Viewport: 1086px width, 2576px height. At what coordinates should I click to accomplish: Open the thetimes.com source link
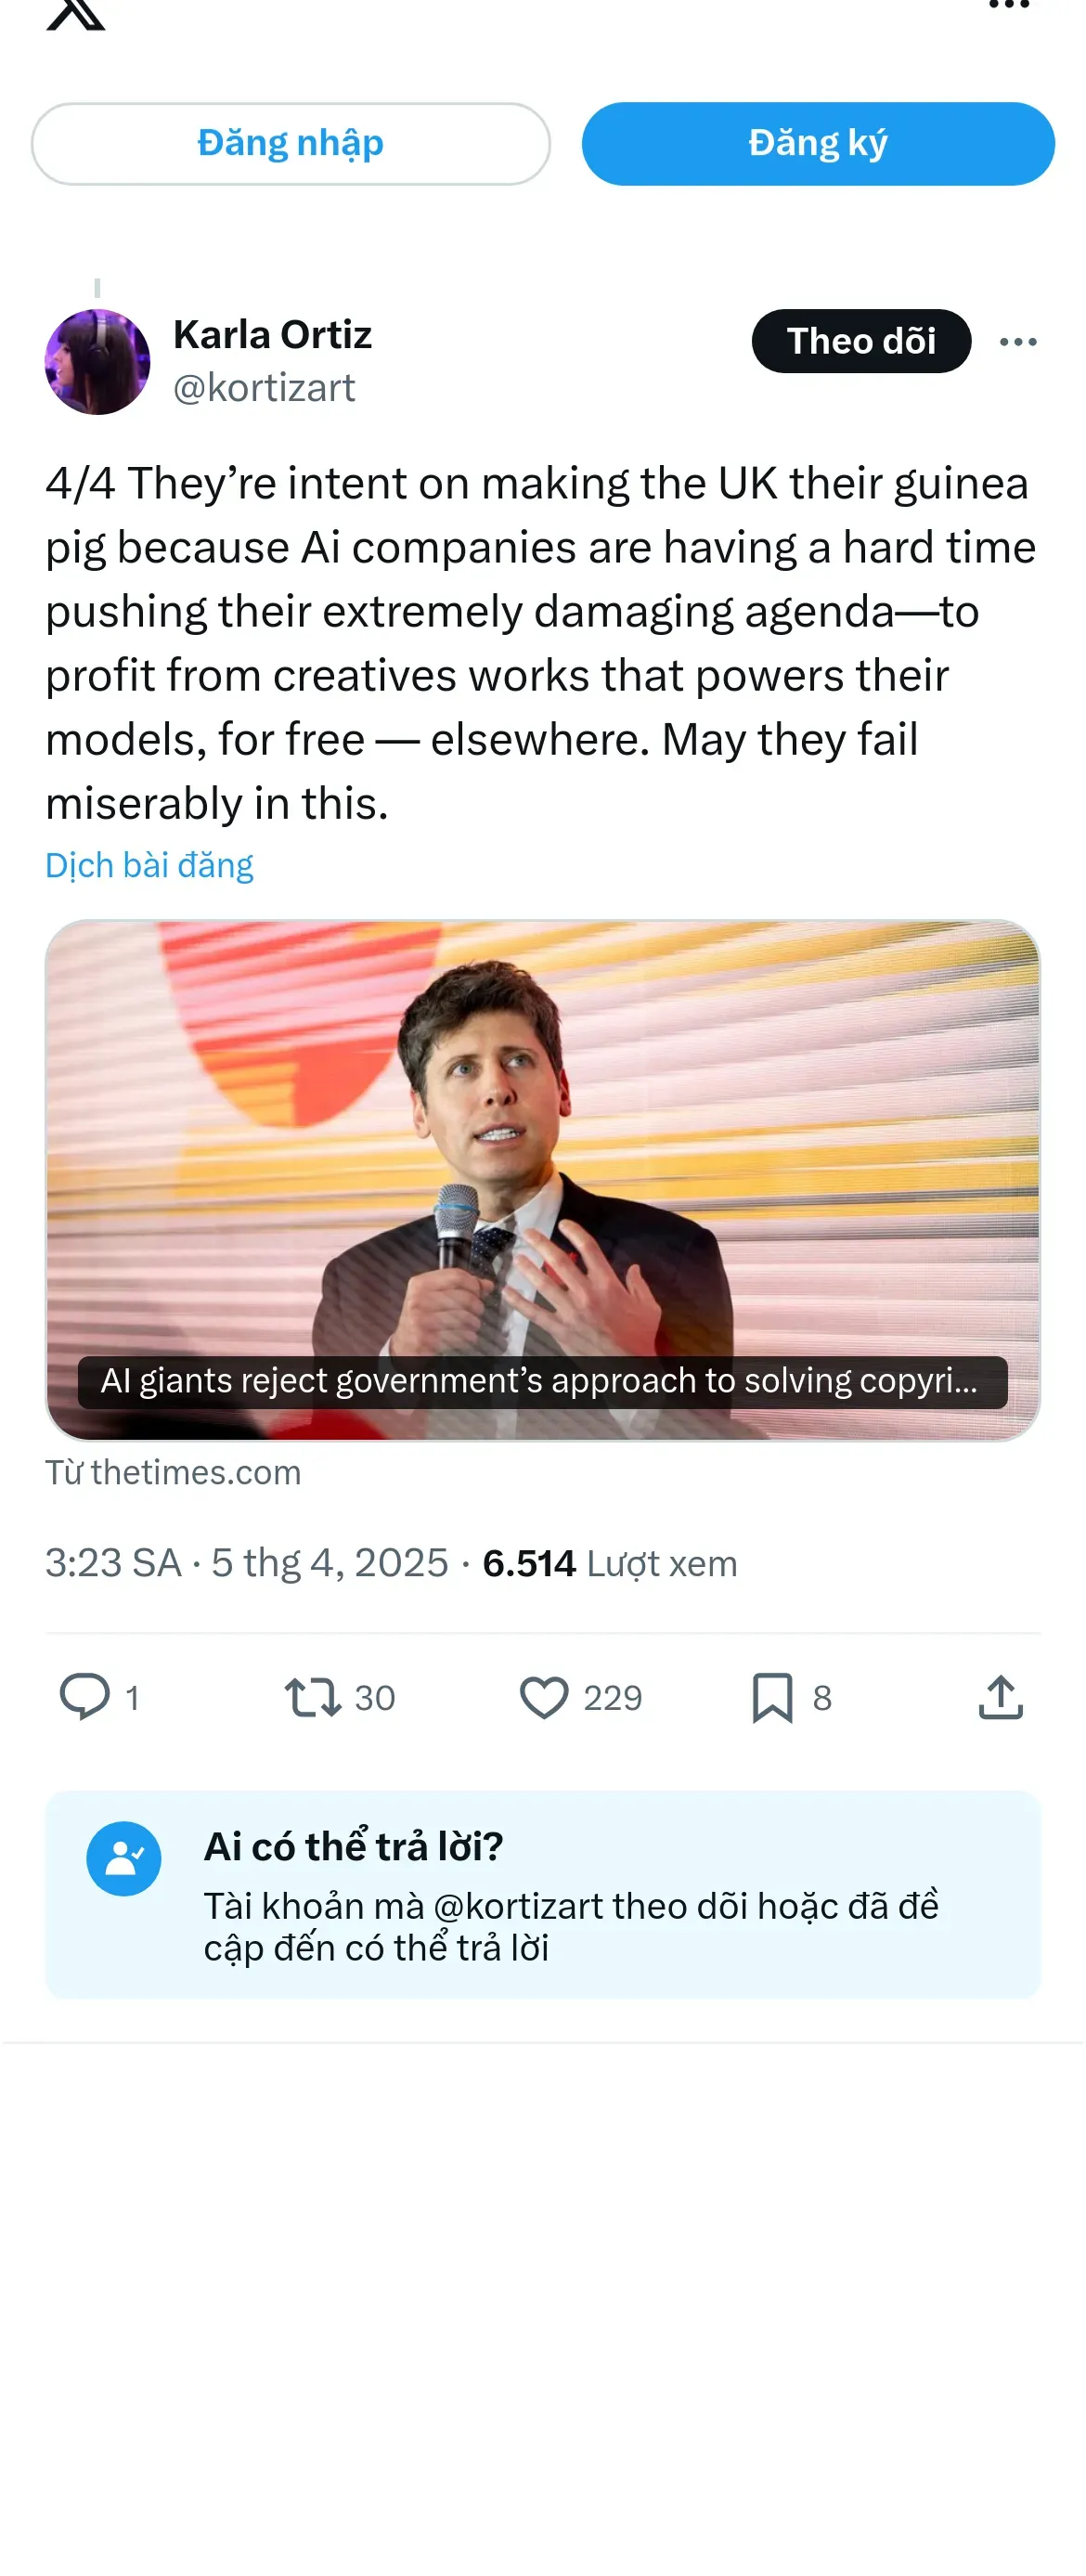coord(173,1472)
